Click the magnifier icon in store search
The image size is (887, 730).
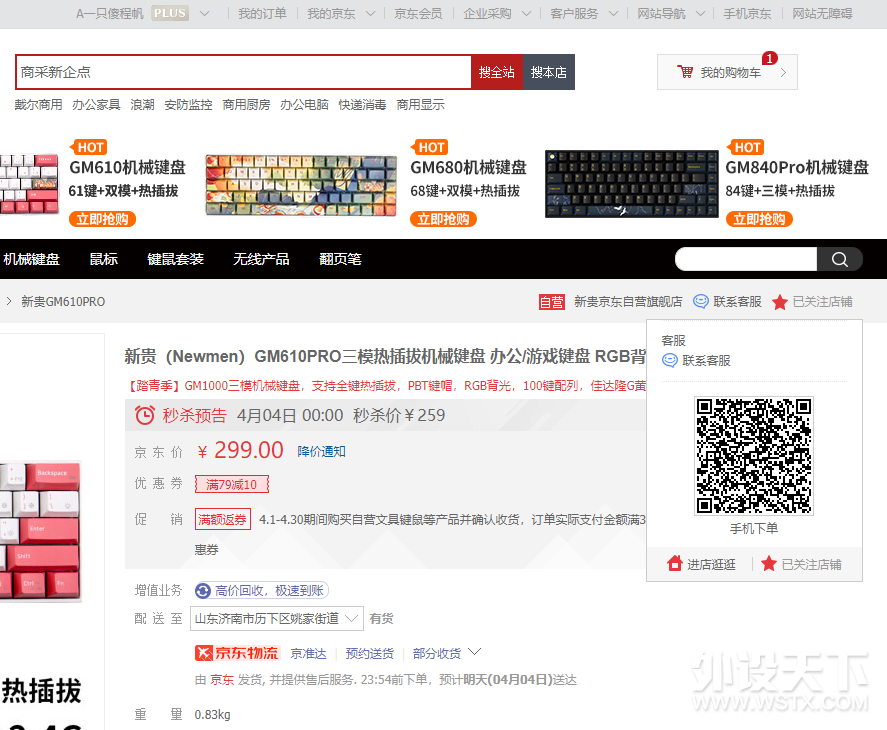pos(840,260)
